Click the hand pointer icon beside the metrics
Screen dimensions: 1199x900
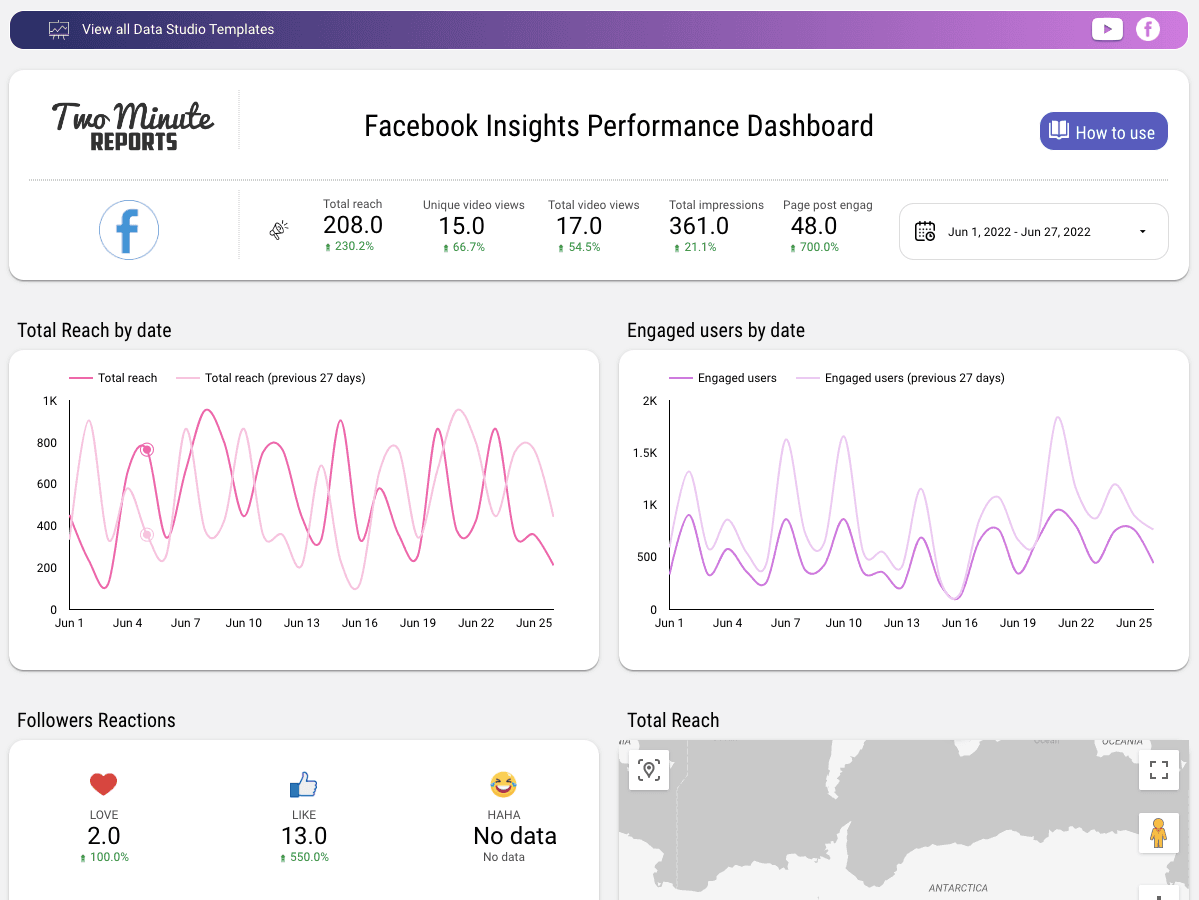point(278,228)
